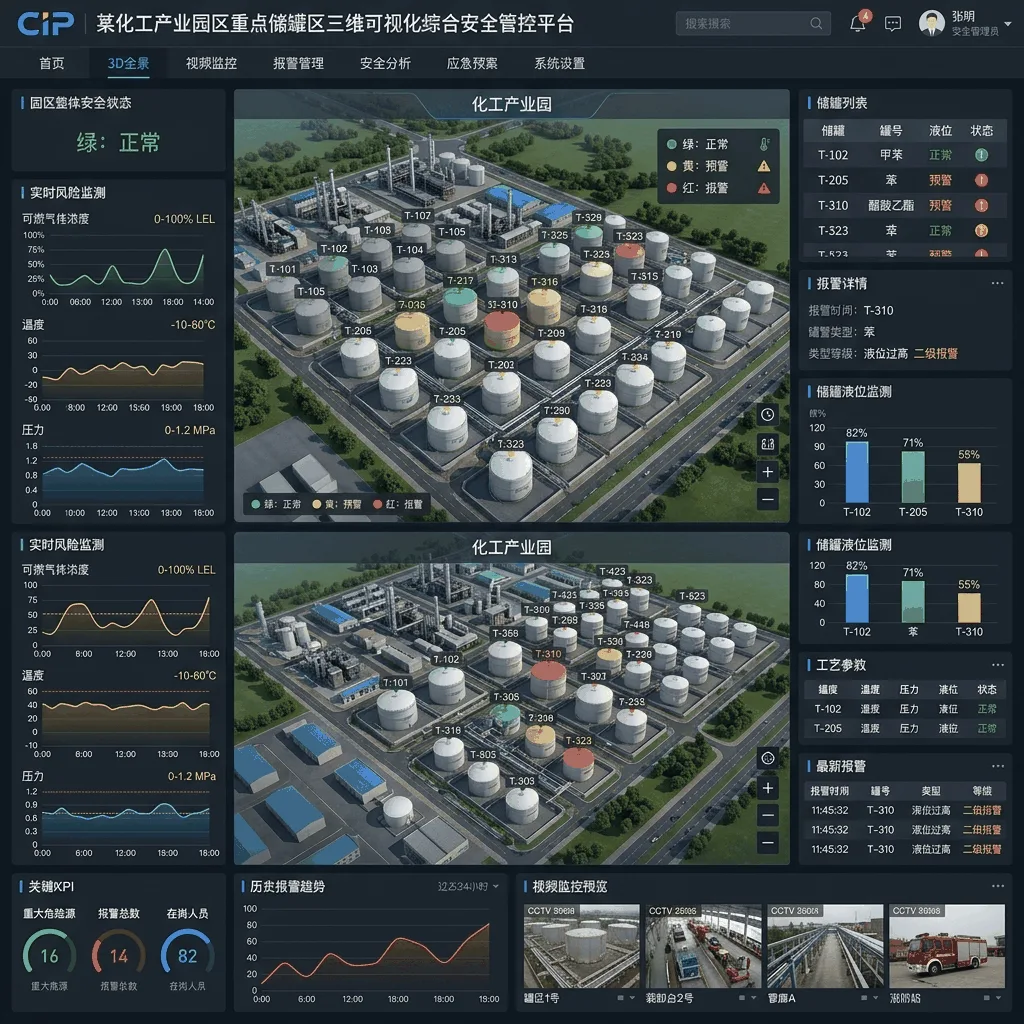
Task: Click the square icon beside 罐区1号
Action: coord(620,998)
